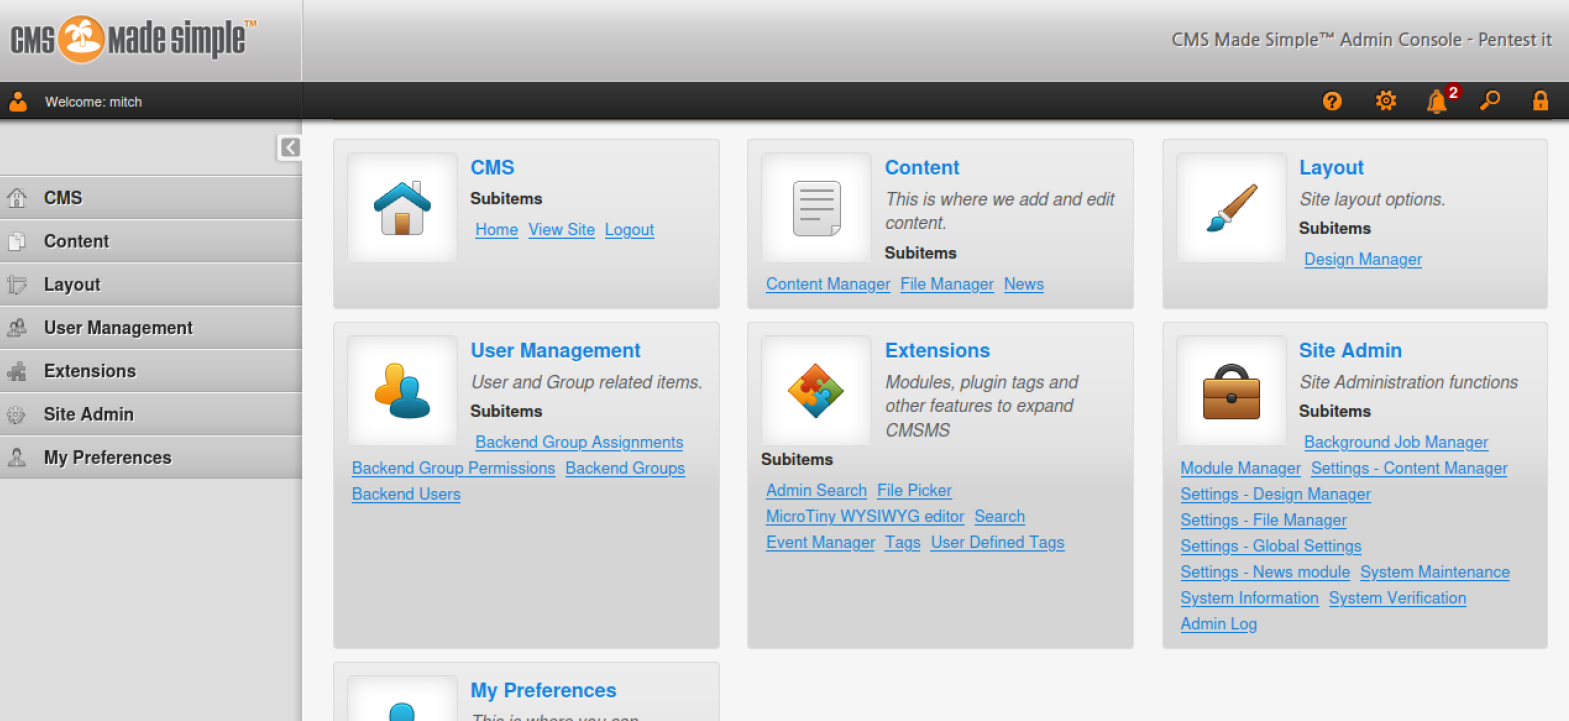Open the Module Manager link
Viewport: 1569px width, 721px height.
[x=1240, y=468]
